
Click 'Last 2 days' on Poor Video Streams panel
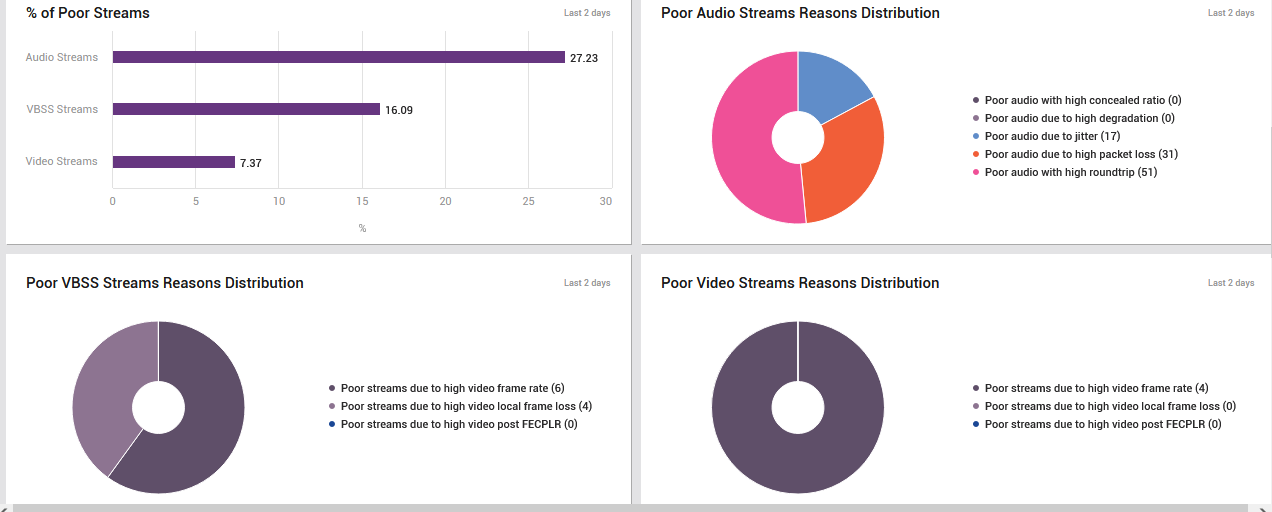point(1231,283)
